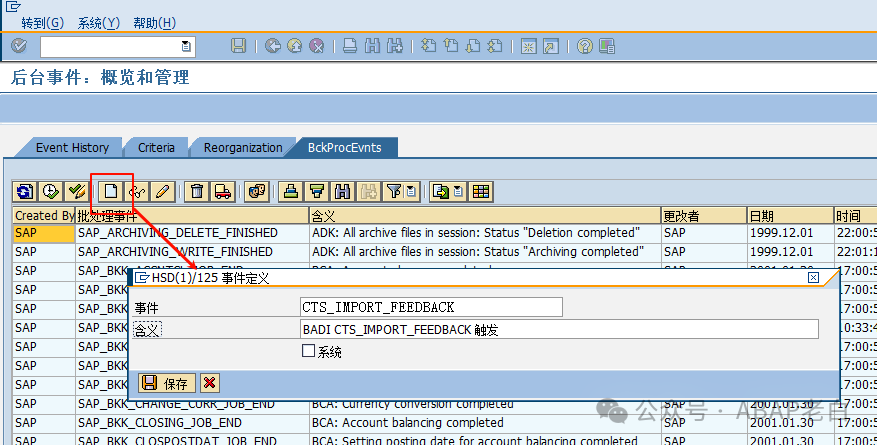Viewport: 877px width, 445px height.
Task: Switch to the Reorganization tab
Action: pyautogui.click(x=243, y=148)
